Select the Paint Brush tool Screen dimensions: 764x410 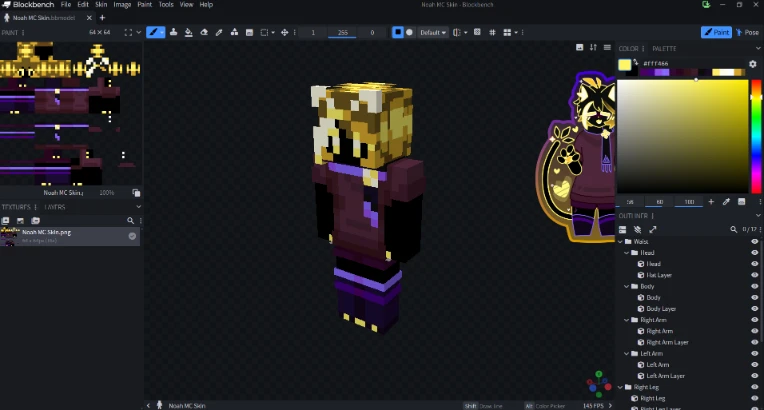[153, 33]
